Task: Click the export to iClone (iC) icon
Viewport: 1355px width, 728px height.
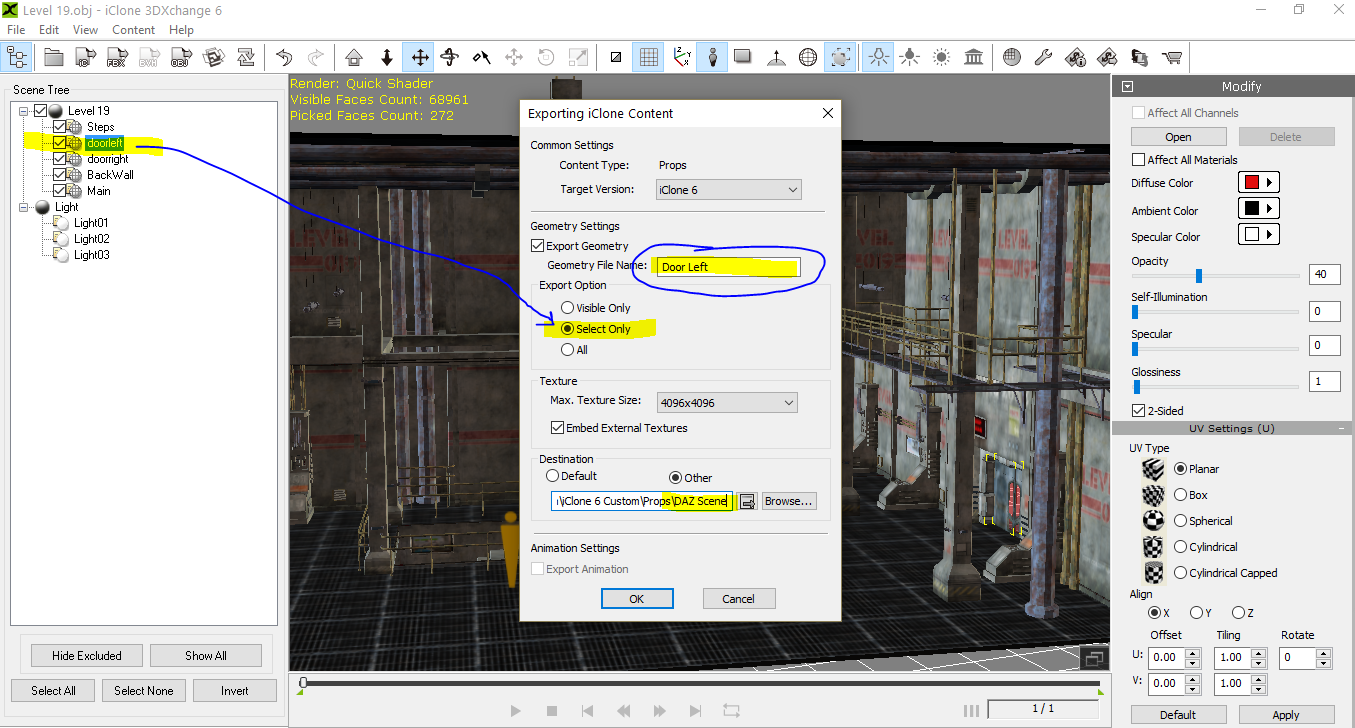Action: [x=85, y=57]
